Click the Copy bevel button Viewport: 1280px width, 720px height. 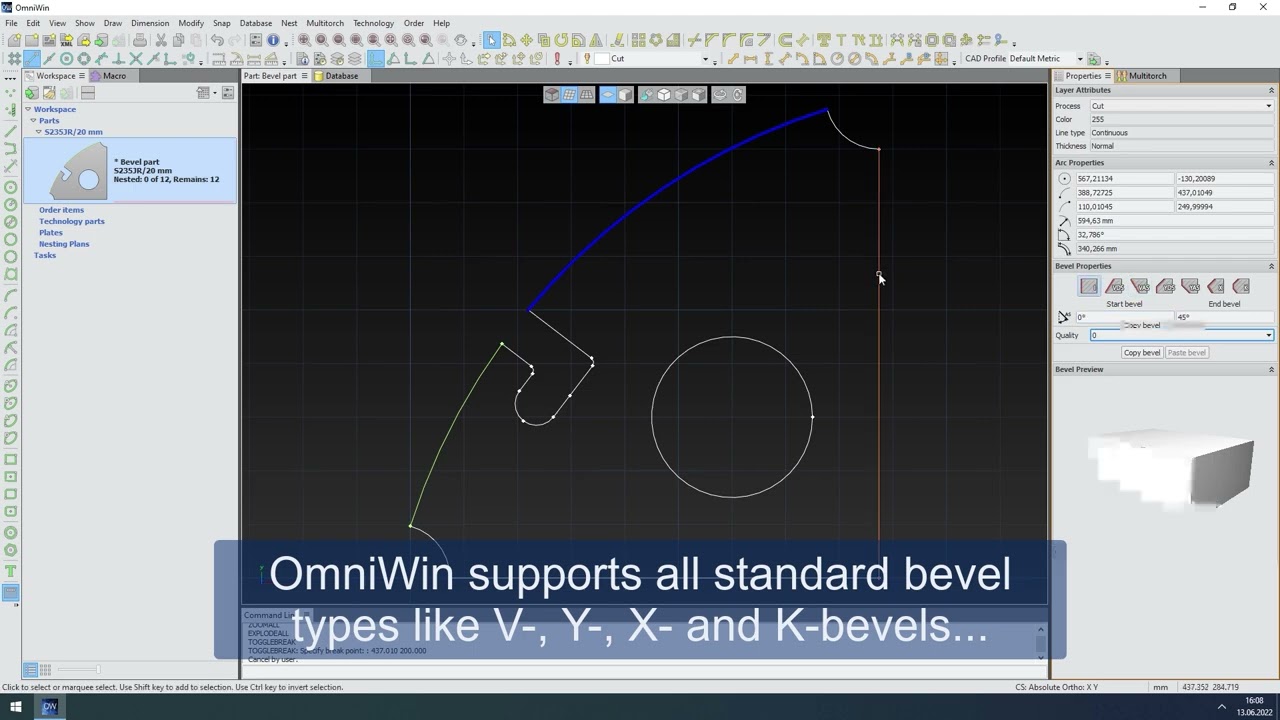[x=1142, y=353]
